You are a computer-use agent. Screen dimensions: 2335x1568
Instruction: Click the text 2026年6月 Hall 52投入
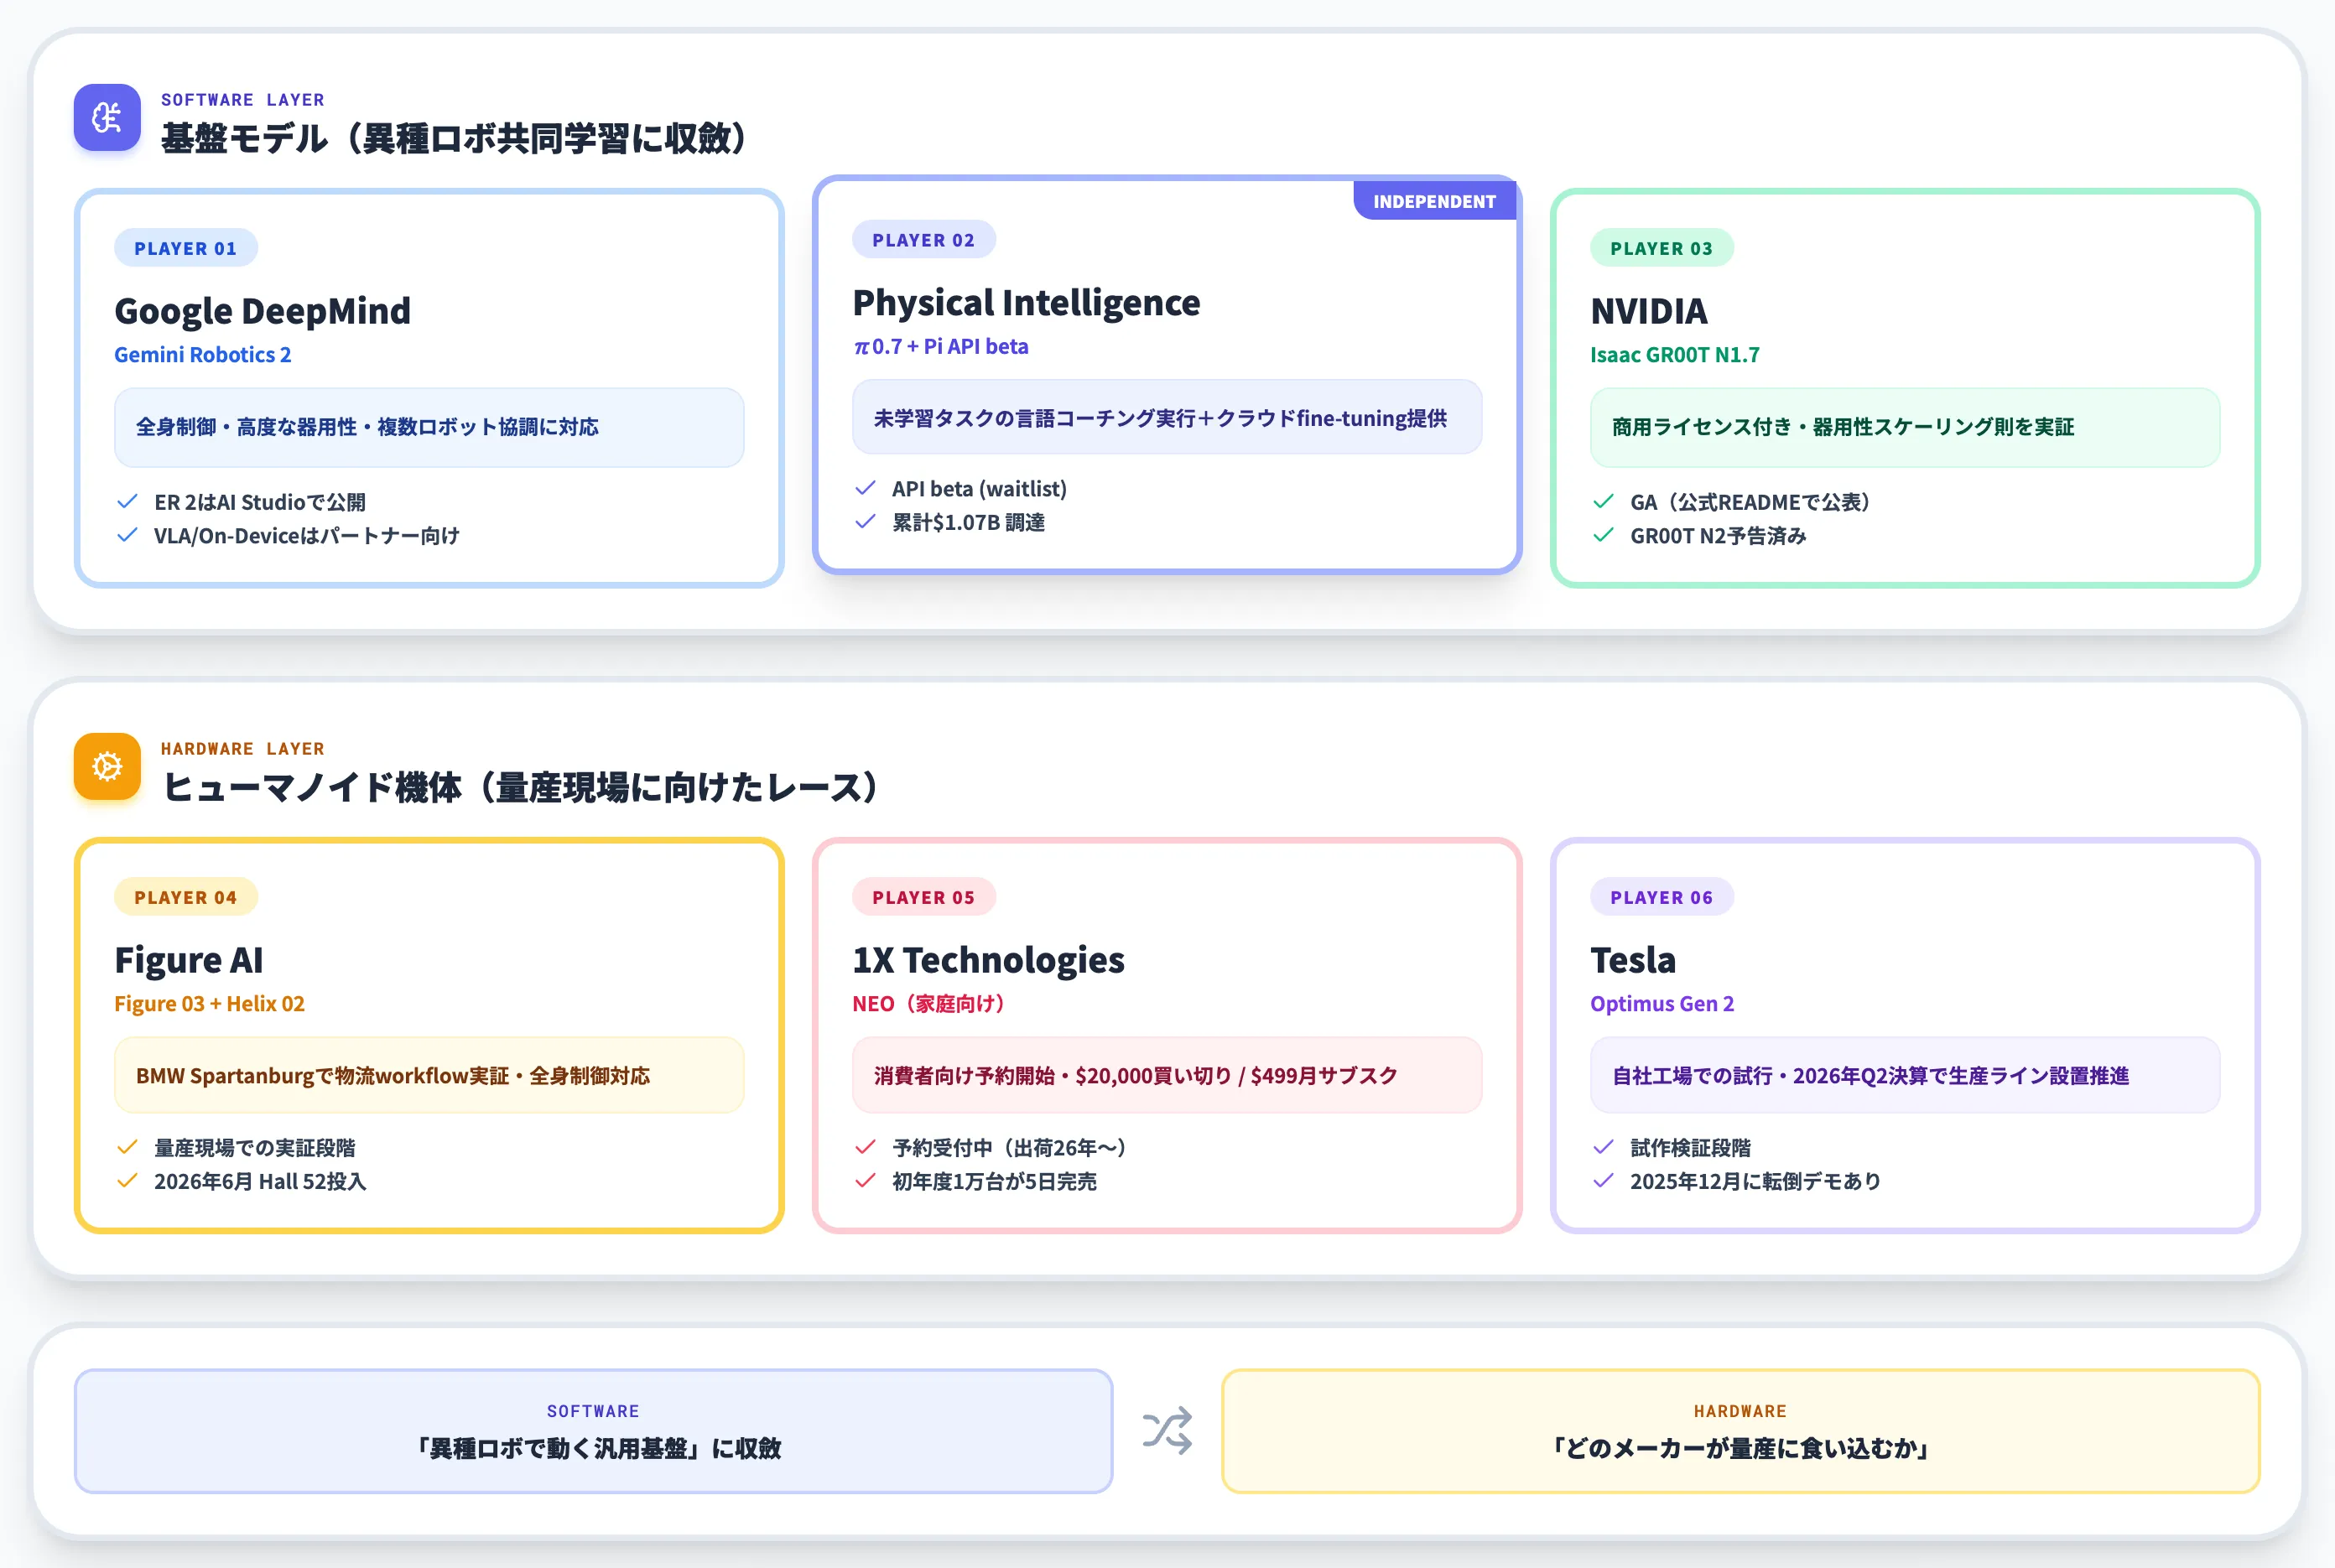tap(260, 1181)
